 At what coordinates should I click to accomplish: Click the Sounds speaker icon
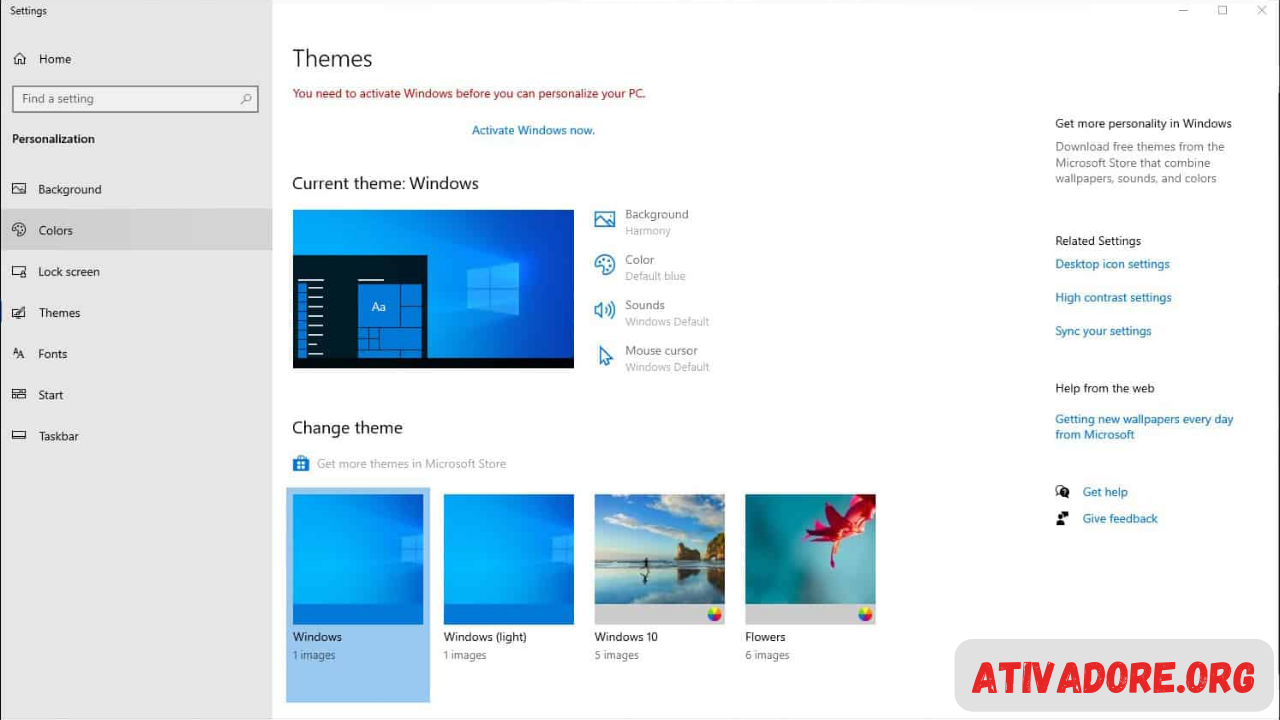pyautogui.click(x=604, y=311)
